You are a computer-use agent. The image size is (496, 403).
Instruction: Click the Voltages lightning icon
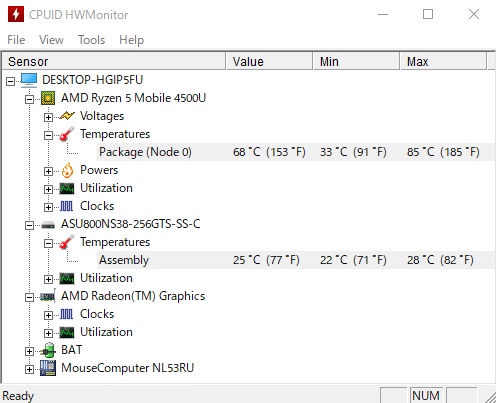point(67,116)
